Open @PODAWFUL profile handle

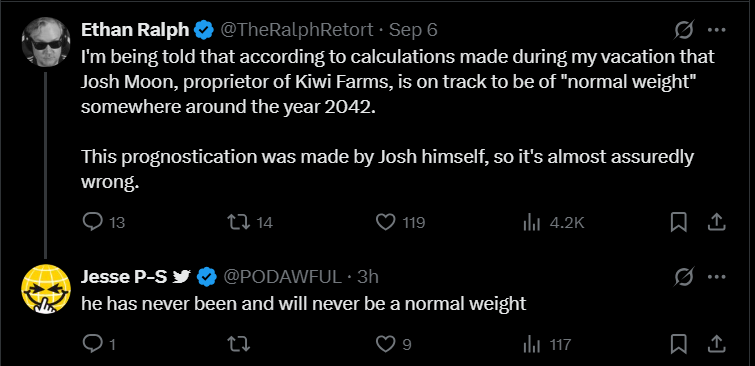(x=281, y=277)
